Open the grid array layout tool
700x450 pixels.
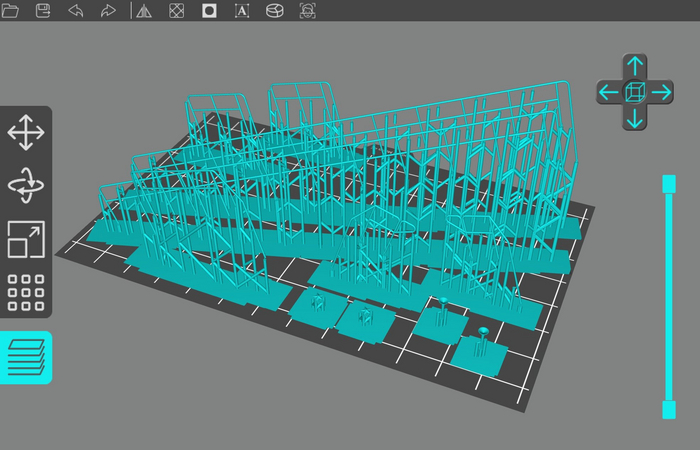[25, 292]
